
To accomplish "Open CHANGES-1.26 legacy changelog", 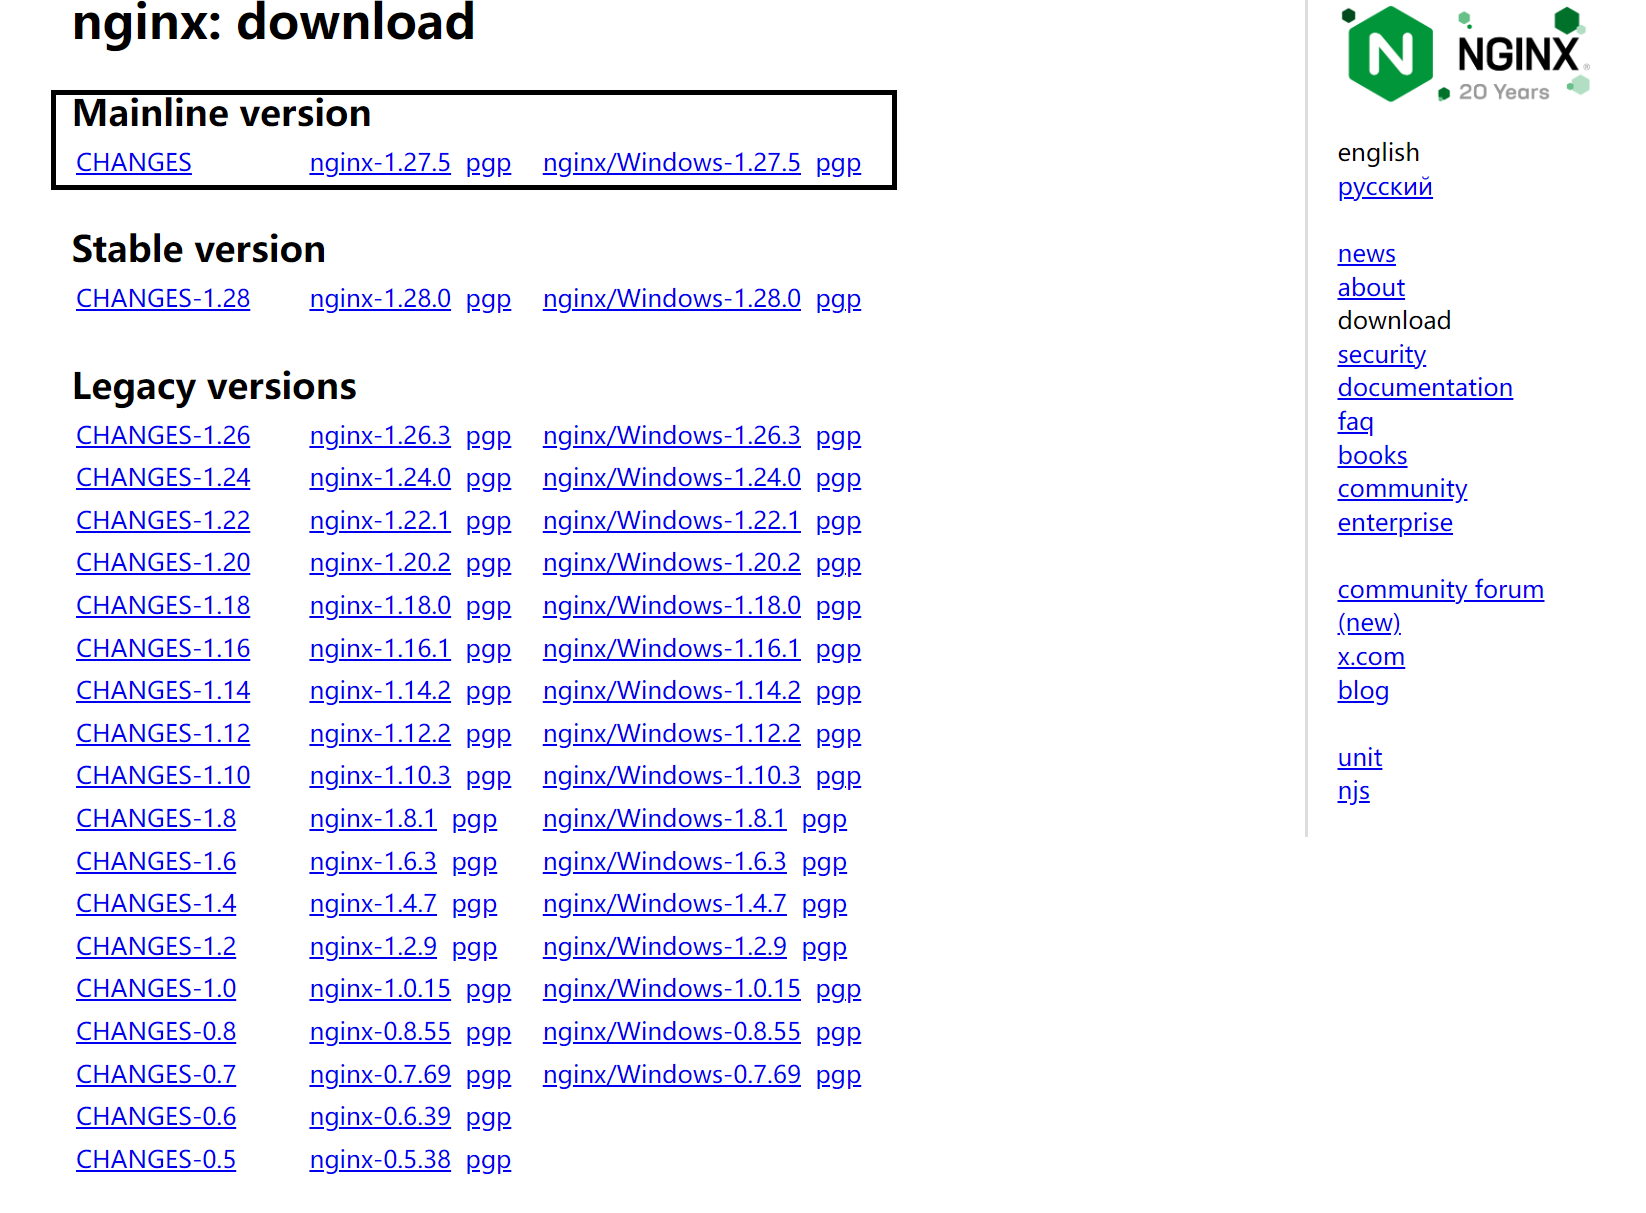I will [x=163, y=436].
